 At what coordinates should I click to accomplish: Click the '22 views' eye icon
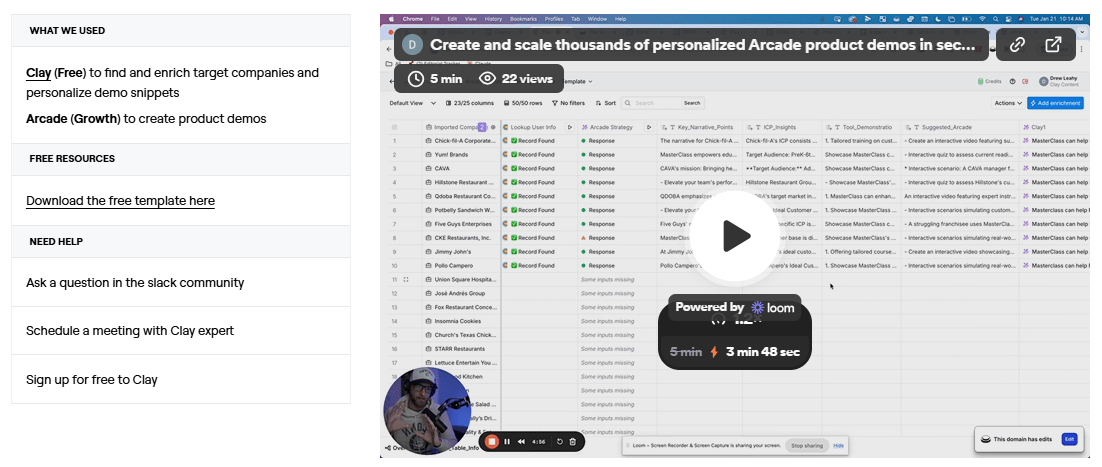tap(488, 79)
